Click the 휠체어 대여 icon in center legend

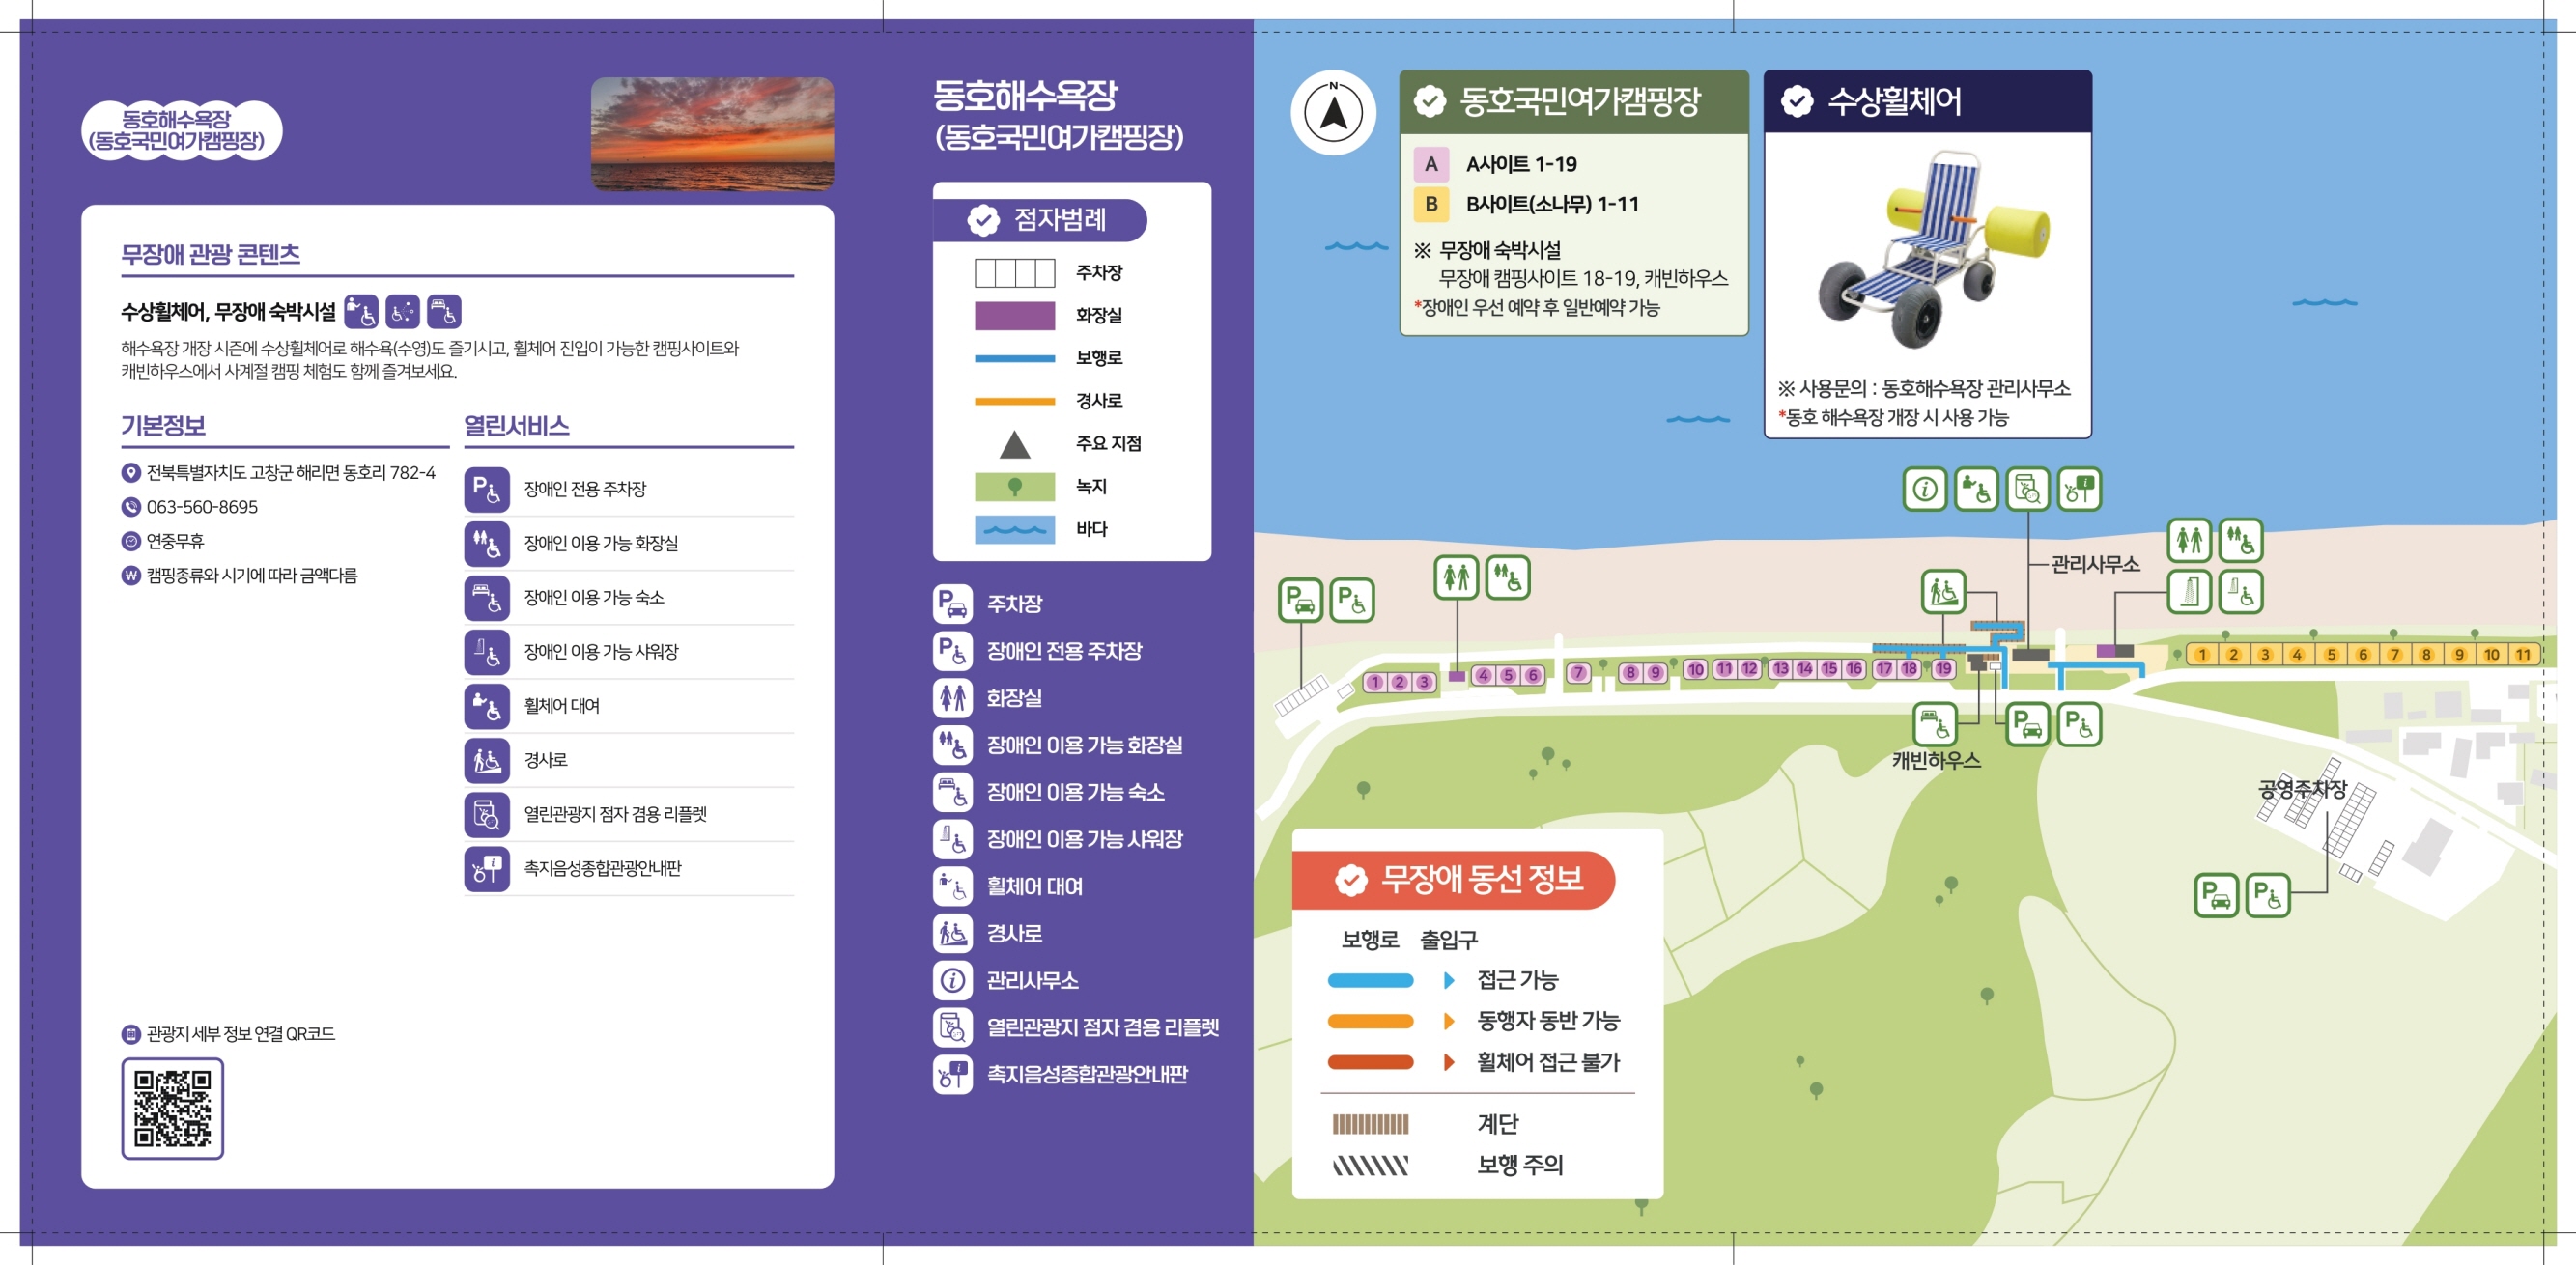(952, 886)
